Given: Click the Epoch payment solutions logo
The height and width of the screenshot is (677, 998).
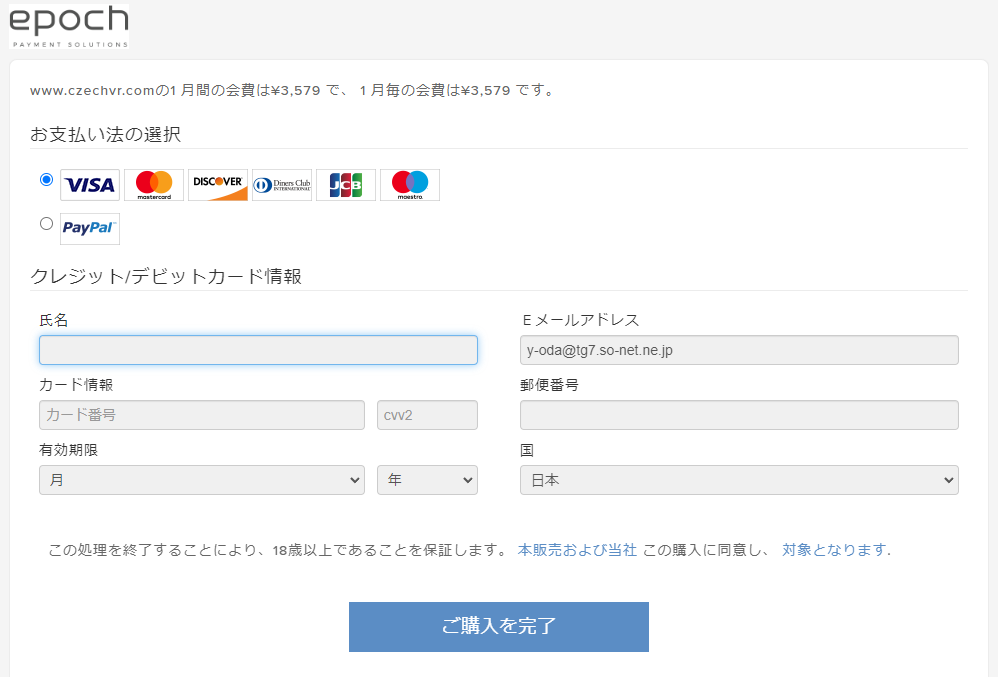Looking at the screenshot, I should coord(68,25).
